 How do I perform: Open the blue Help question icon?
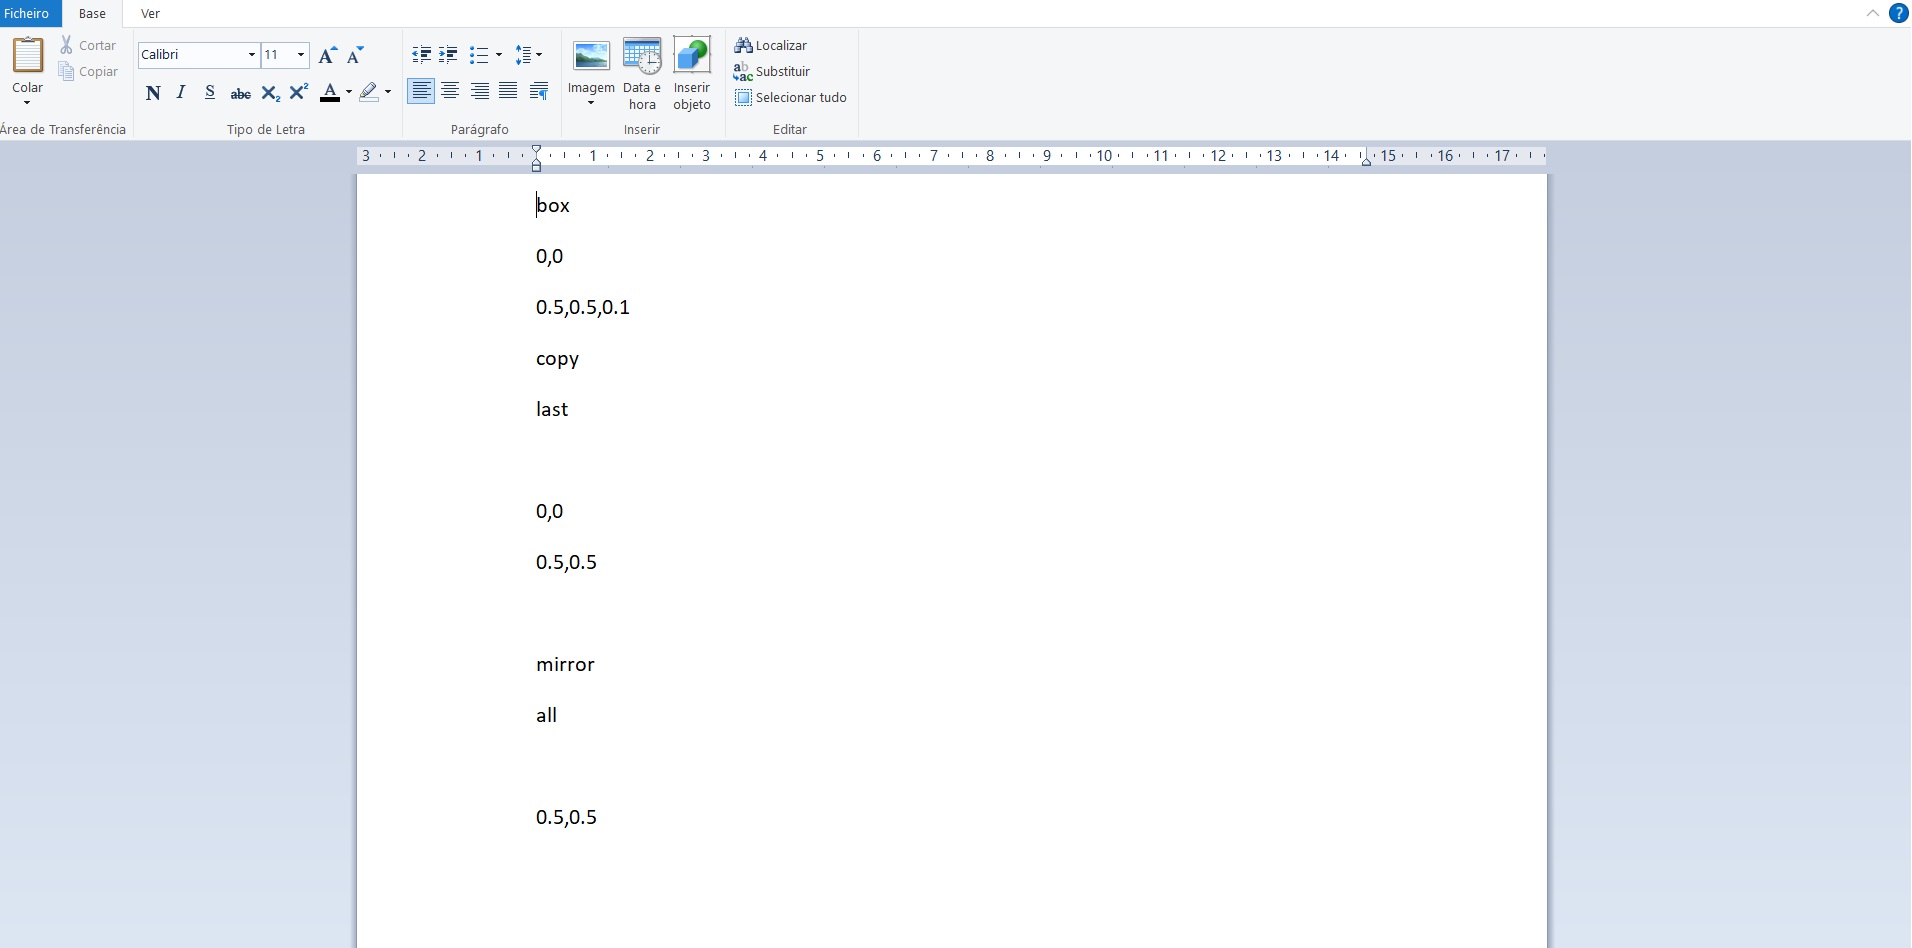[1898, 13]
